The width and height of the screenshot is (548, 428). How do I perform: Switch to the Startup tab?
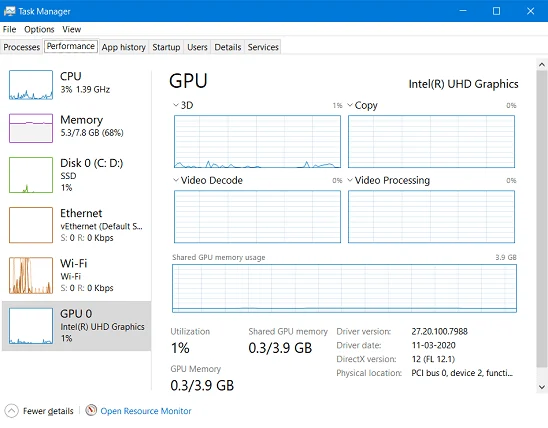pyautogui.click(x=166, y=47)
